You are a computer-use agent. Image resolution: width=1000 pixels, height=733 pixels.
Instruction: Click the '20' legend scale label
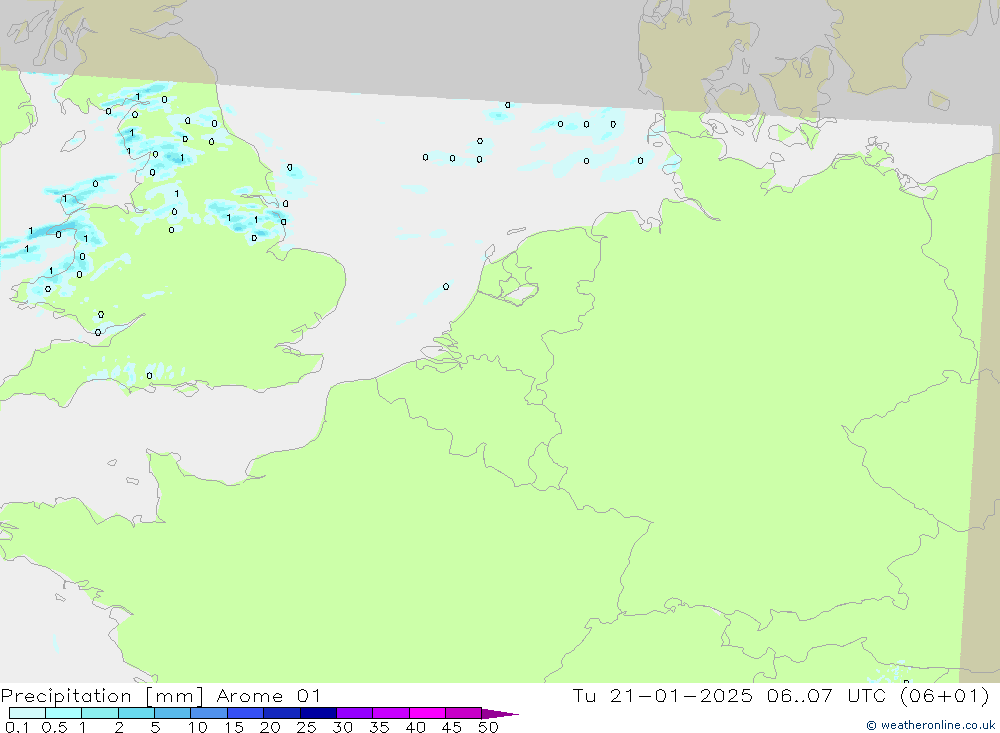point(270,727)
